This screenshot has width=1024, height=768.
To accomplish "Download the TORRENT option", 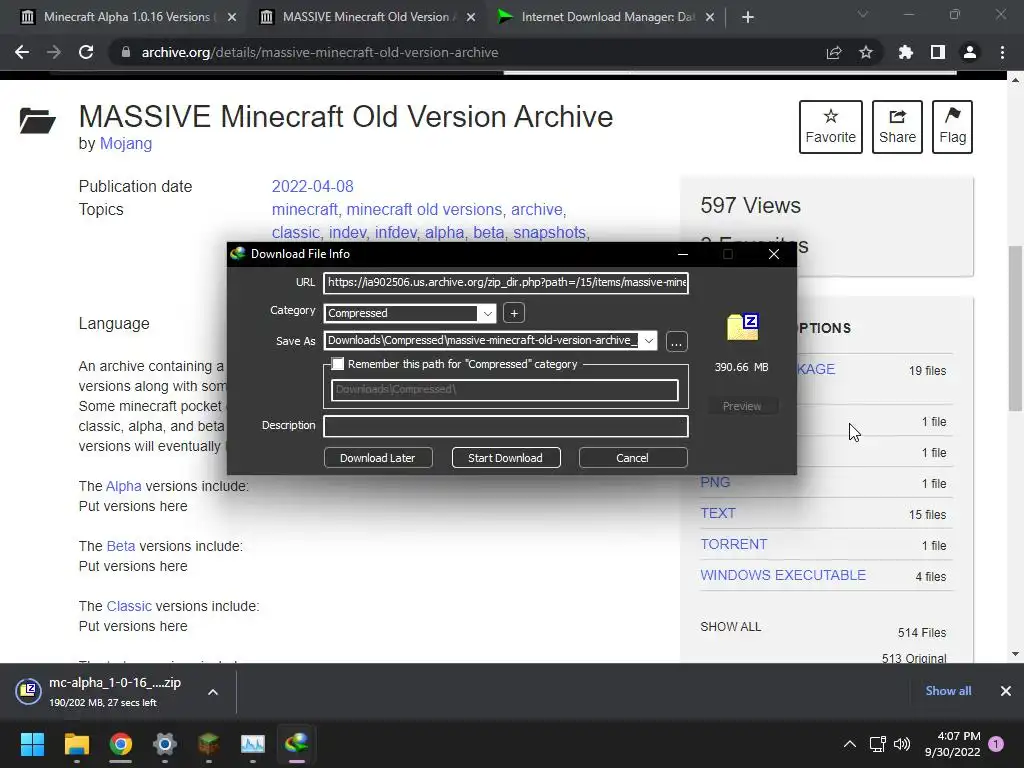I will 733,544.
